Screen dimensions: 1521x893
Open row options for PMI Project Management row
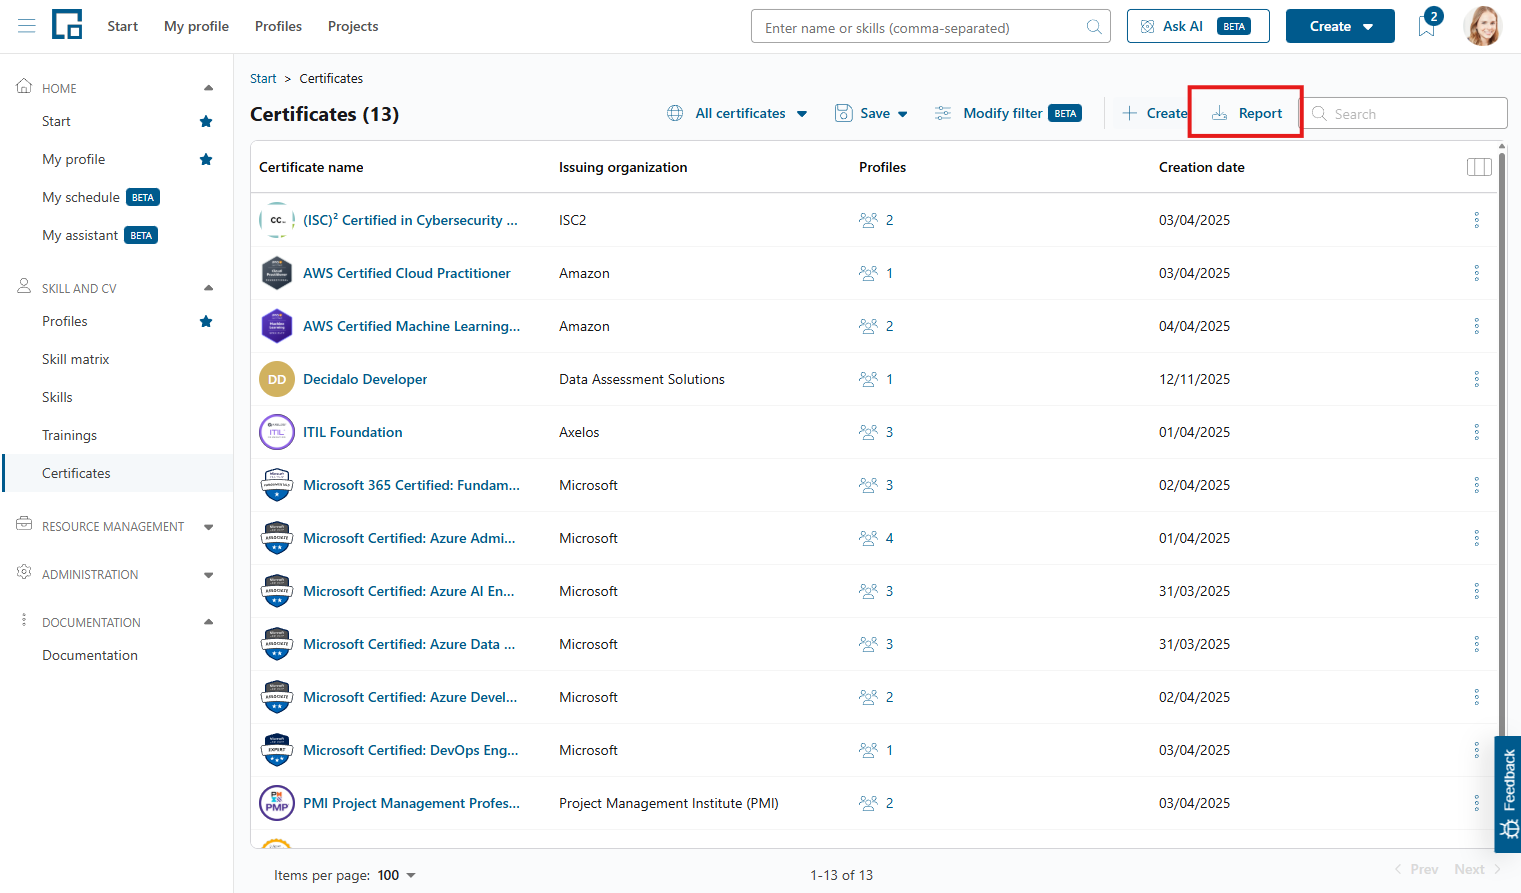coord(1476,803)
